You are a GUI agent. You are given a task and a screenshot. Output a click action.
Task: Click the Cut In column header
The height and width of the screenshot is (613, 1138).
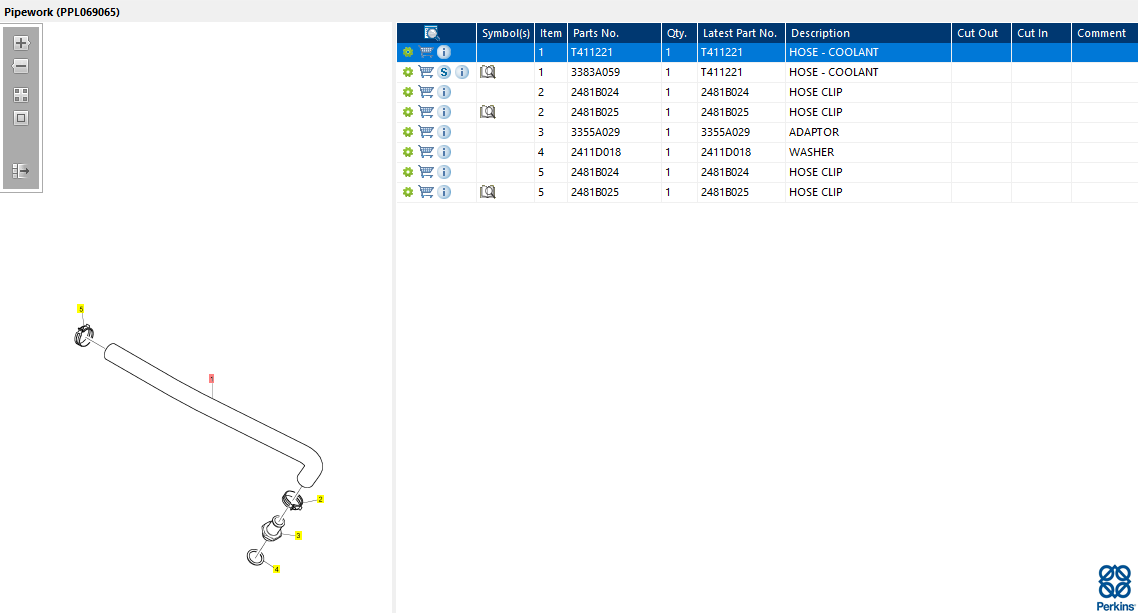tap(1041, 33)
